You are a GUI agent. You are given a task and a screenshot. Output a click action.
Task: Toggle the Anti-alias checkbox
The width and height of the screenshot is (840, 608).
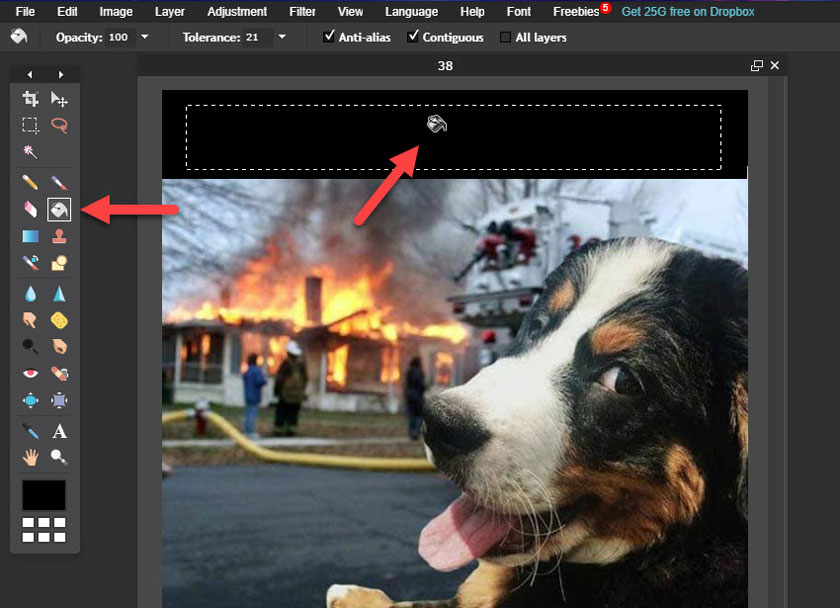click(329, 36)
